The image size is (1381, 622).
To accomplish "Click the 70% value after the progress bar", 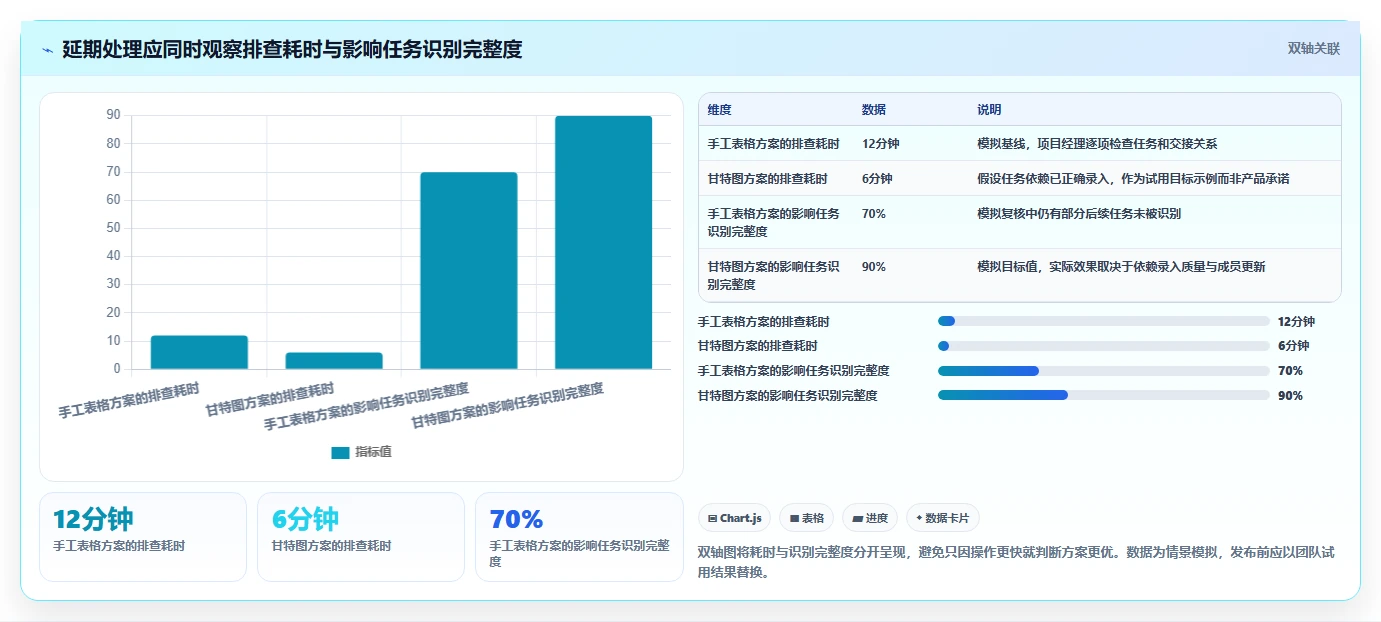I will click(x=1290, y=371).
